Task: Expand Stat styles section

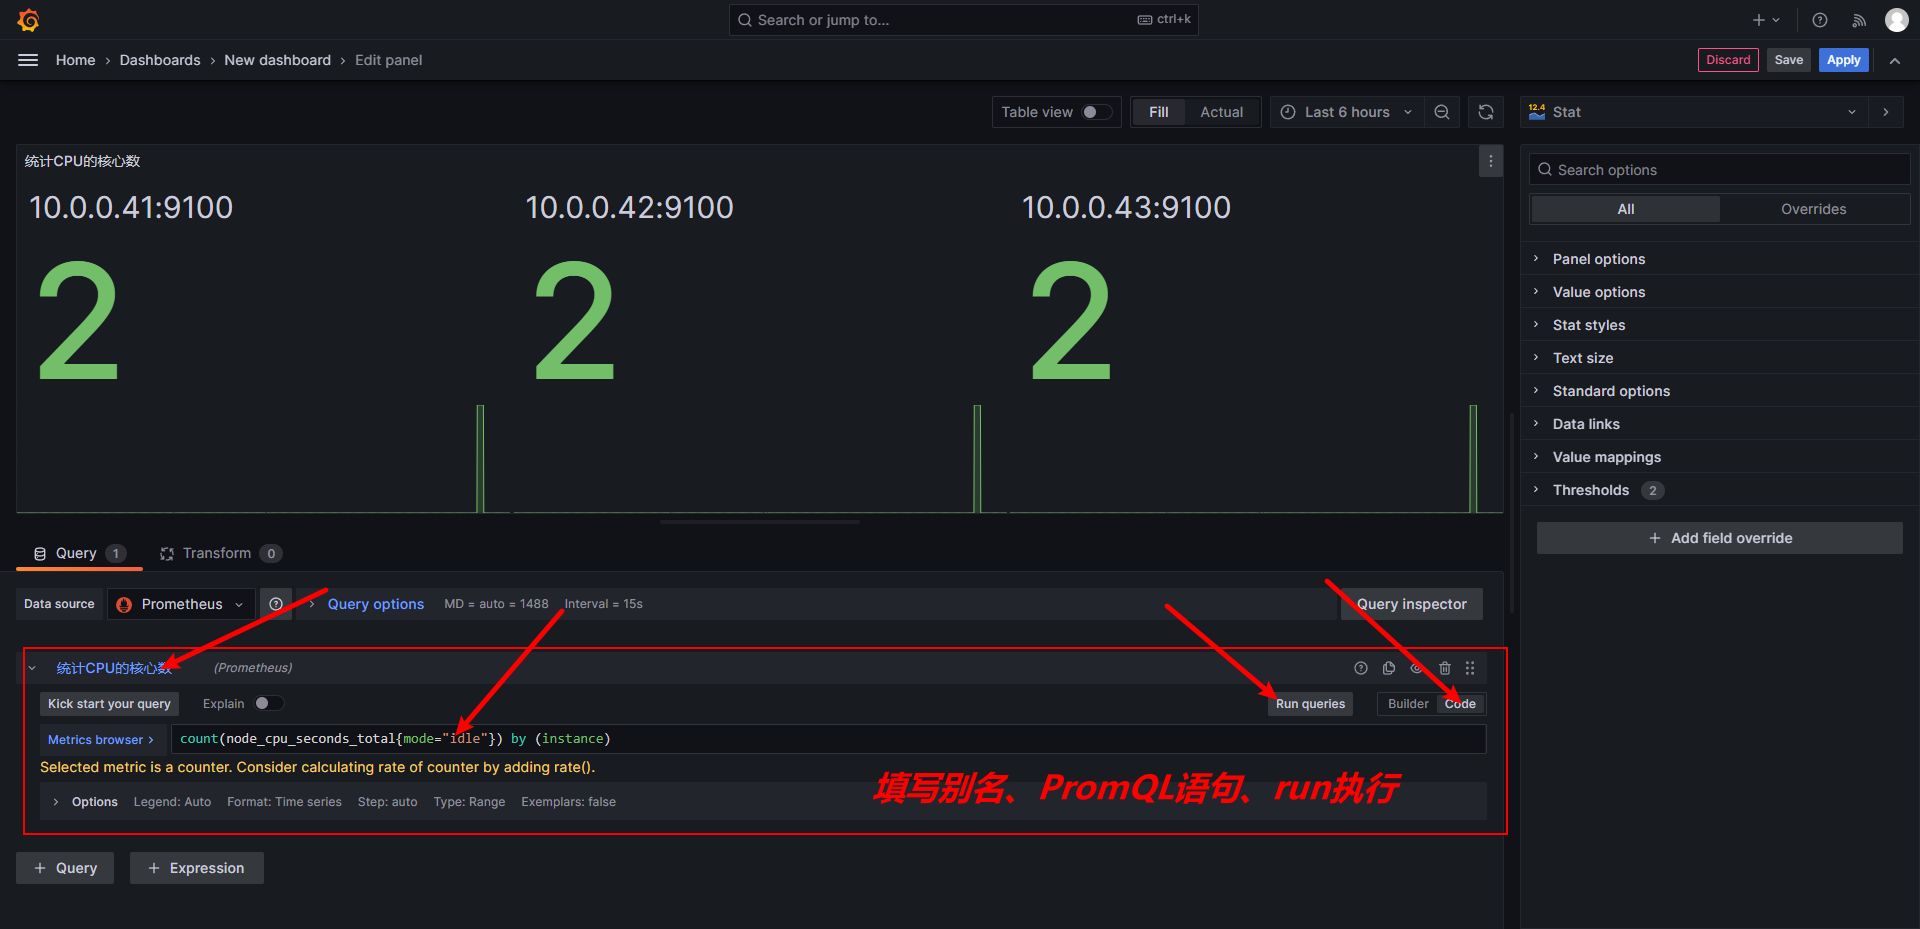Action: (x=1588, y=325)
